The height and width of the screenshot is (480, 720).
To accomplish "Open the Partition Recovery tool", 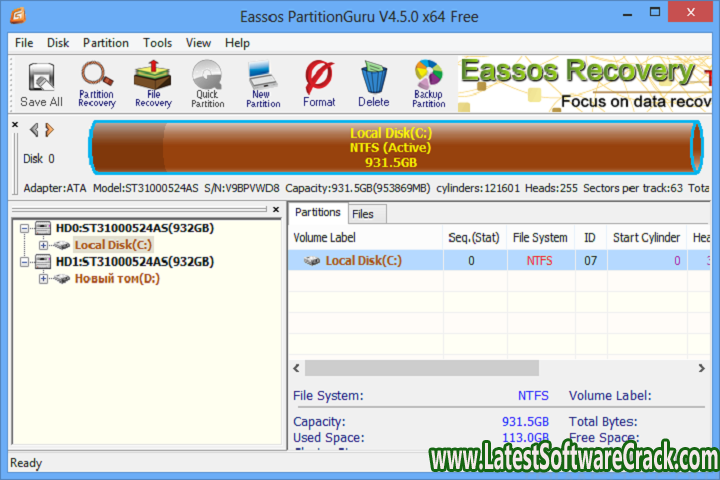I will [x=97, y=84].
